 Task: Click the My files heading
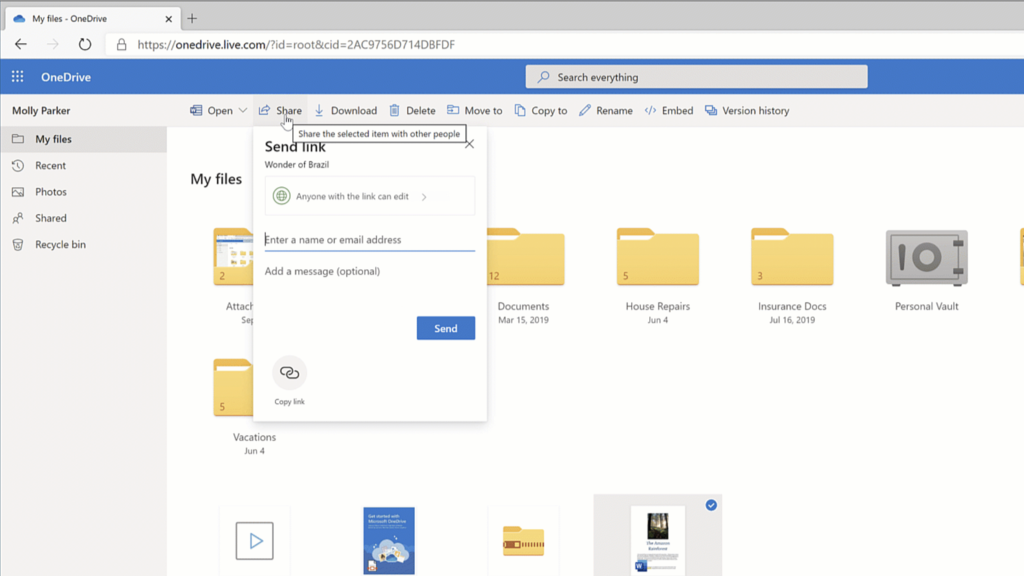[x=216, y=179]
